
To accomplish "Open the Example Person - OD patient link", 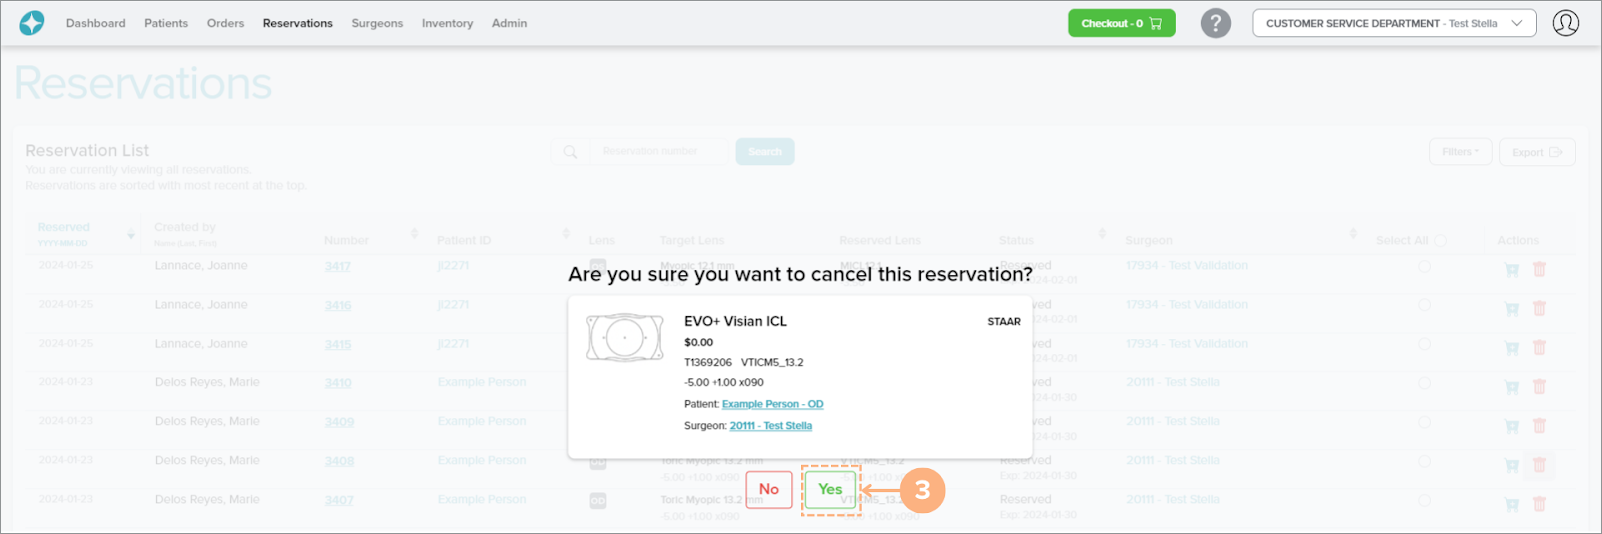I will [772, 404].
